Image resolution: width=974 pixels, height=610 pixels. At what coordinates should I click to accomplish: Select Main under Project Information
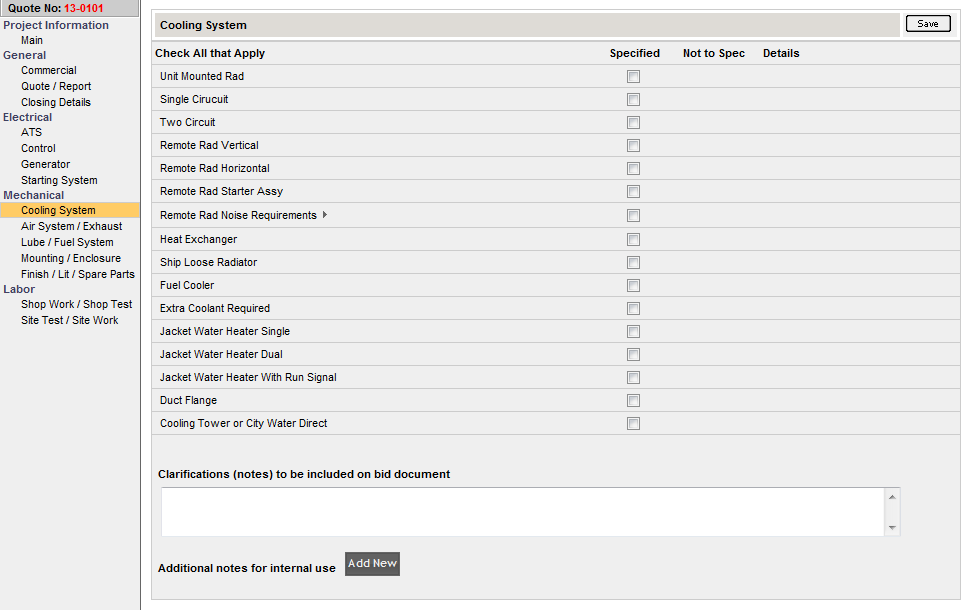(x=32, y=41)
